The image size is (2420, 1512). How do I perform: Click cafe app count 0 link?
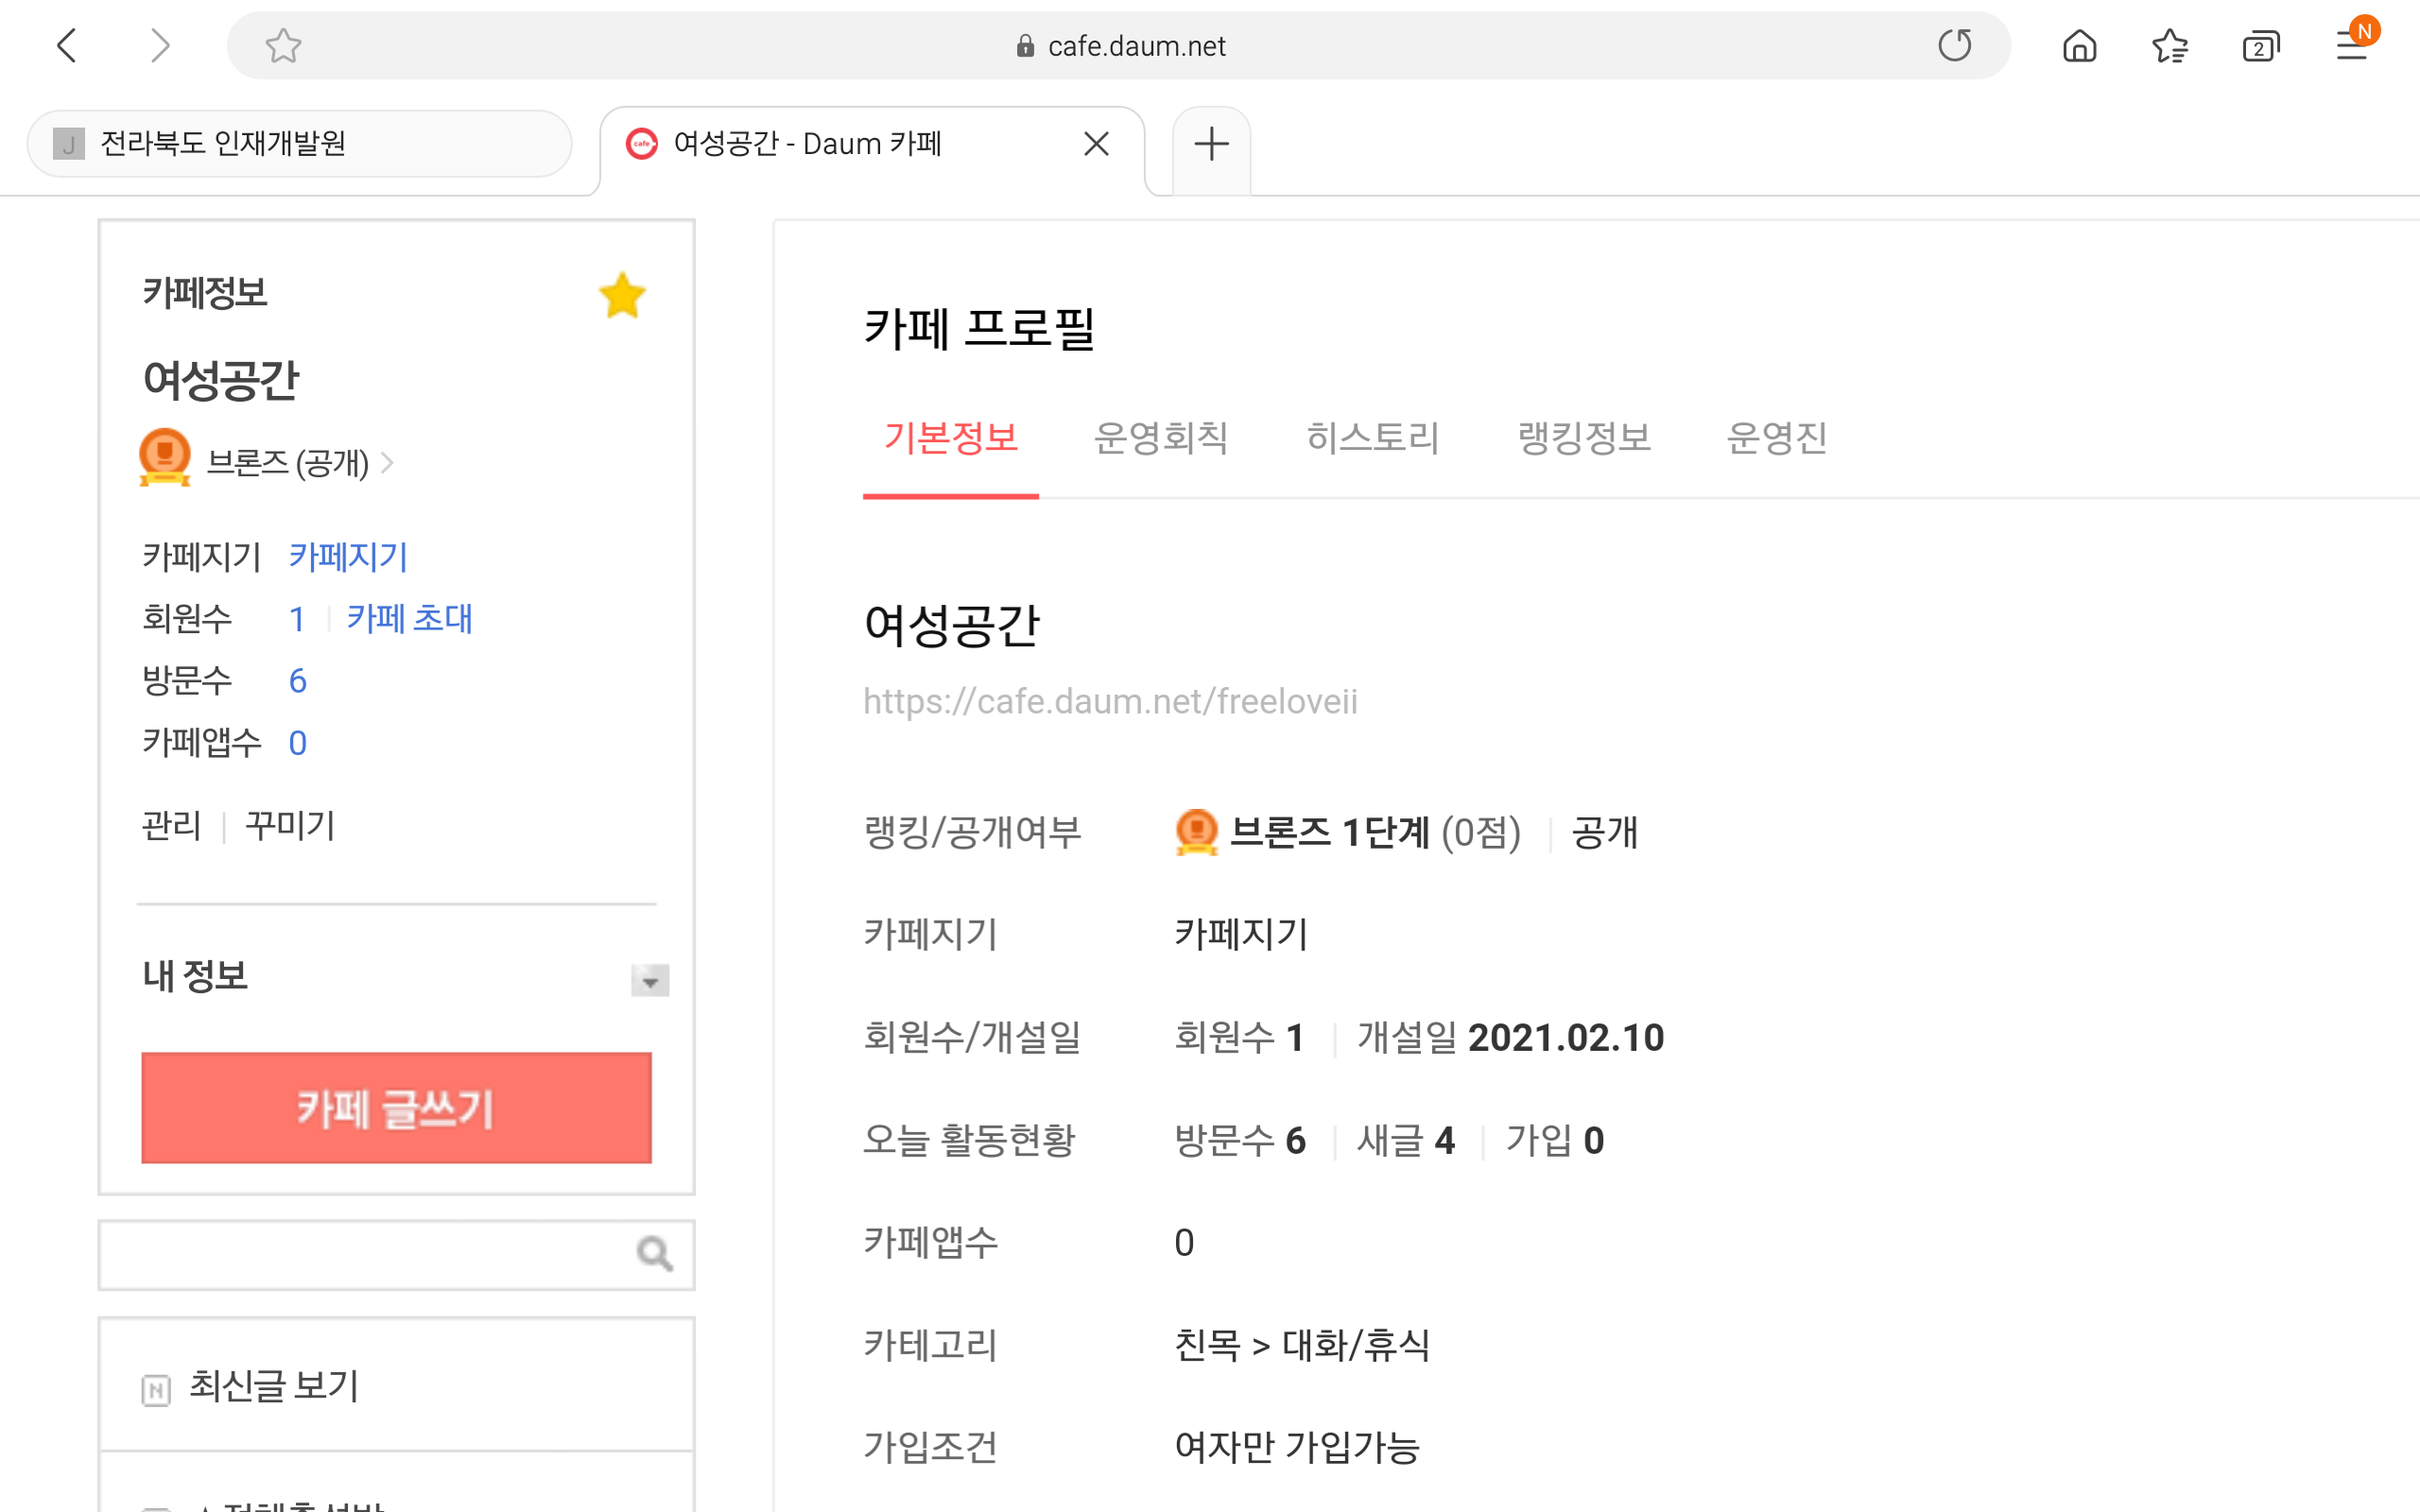click(297, 743)
